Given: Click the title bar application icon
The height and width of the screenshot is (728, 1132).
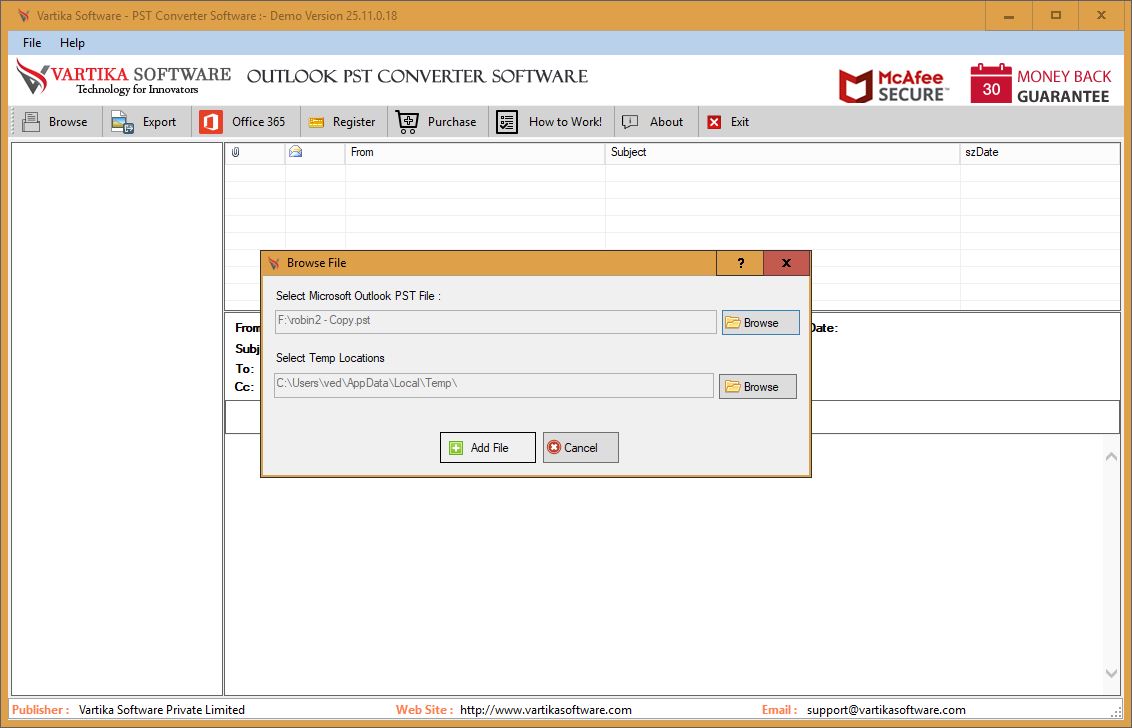Looking at the screenshot, I should (x=24, y=16).
